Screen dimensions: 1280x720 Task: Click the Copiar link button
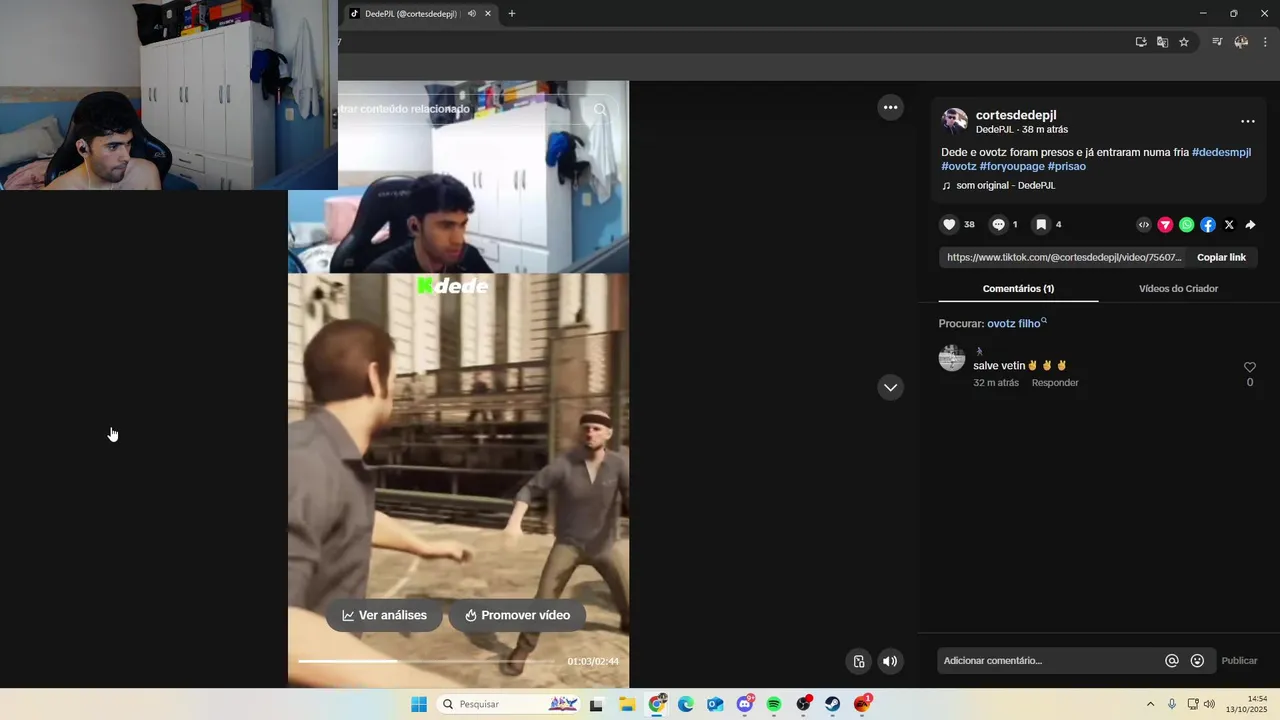click(1221, 257)
